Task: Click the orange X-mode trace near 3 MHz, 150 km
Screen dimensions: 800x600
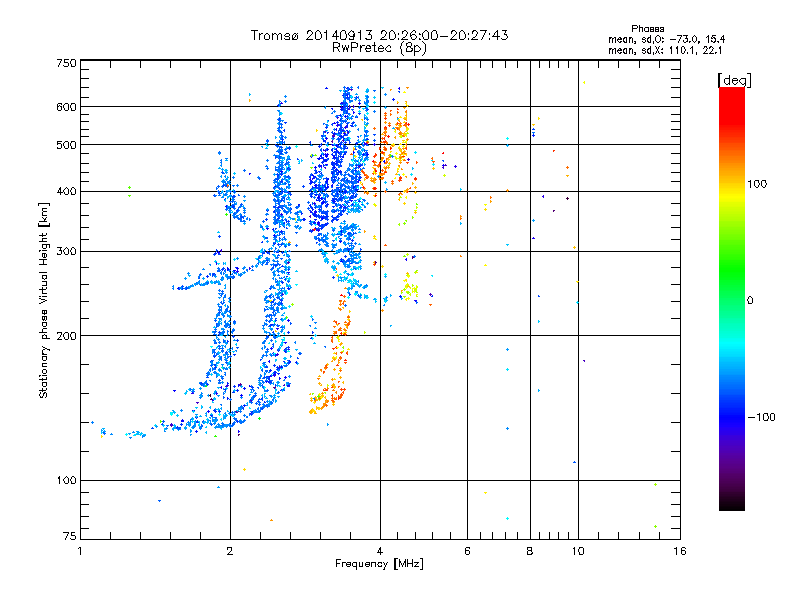Action: tap(329, 393)
